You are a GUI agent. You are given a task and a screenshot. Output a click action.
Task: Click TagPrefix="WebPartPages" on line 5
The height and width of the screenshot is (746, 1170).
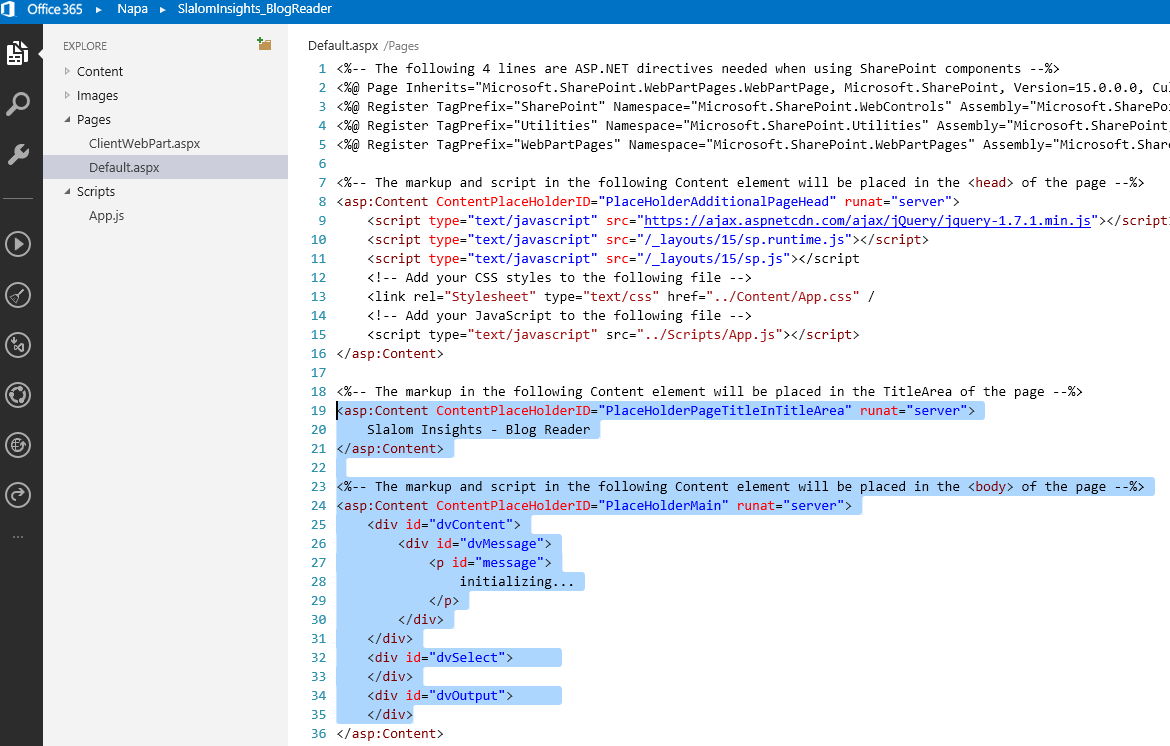click(528, 145)
